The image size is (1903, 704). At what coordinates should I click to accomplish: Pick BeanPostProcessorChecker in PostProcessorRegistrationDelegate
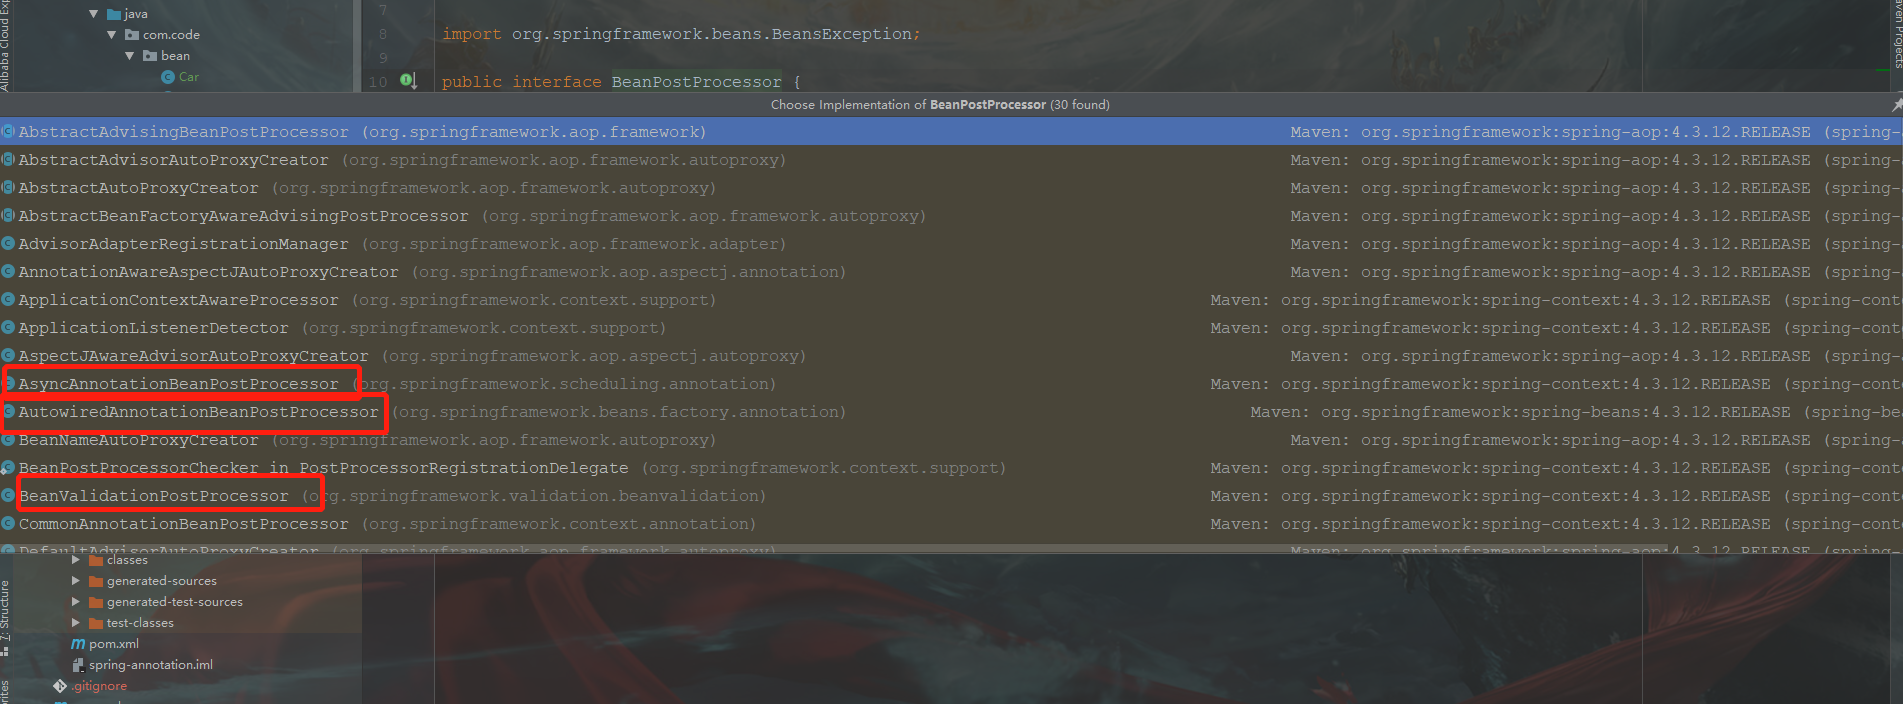(x=951, y=468)
